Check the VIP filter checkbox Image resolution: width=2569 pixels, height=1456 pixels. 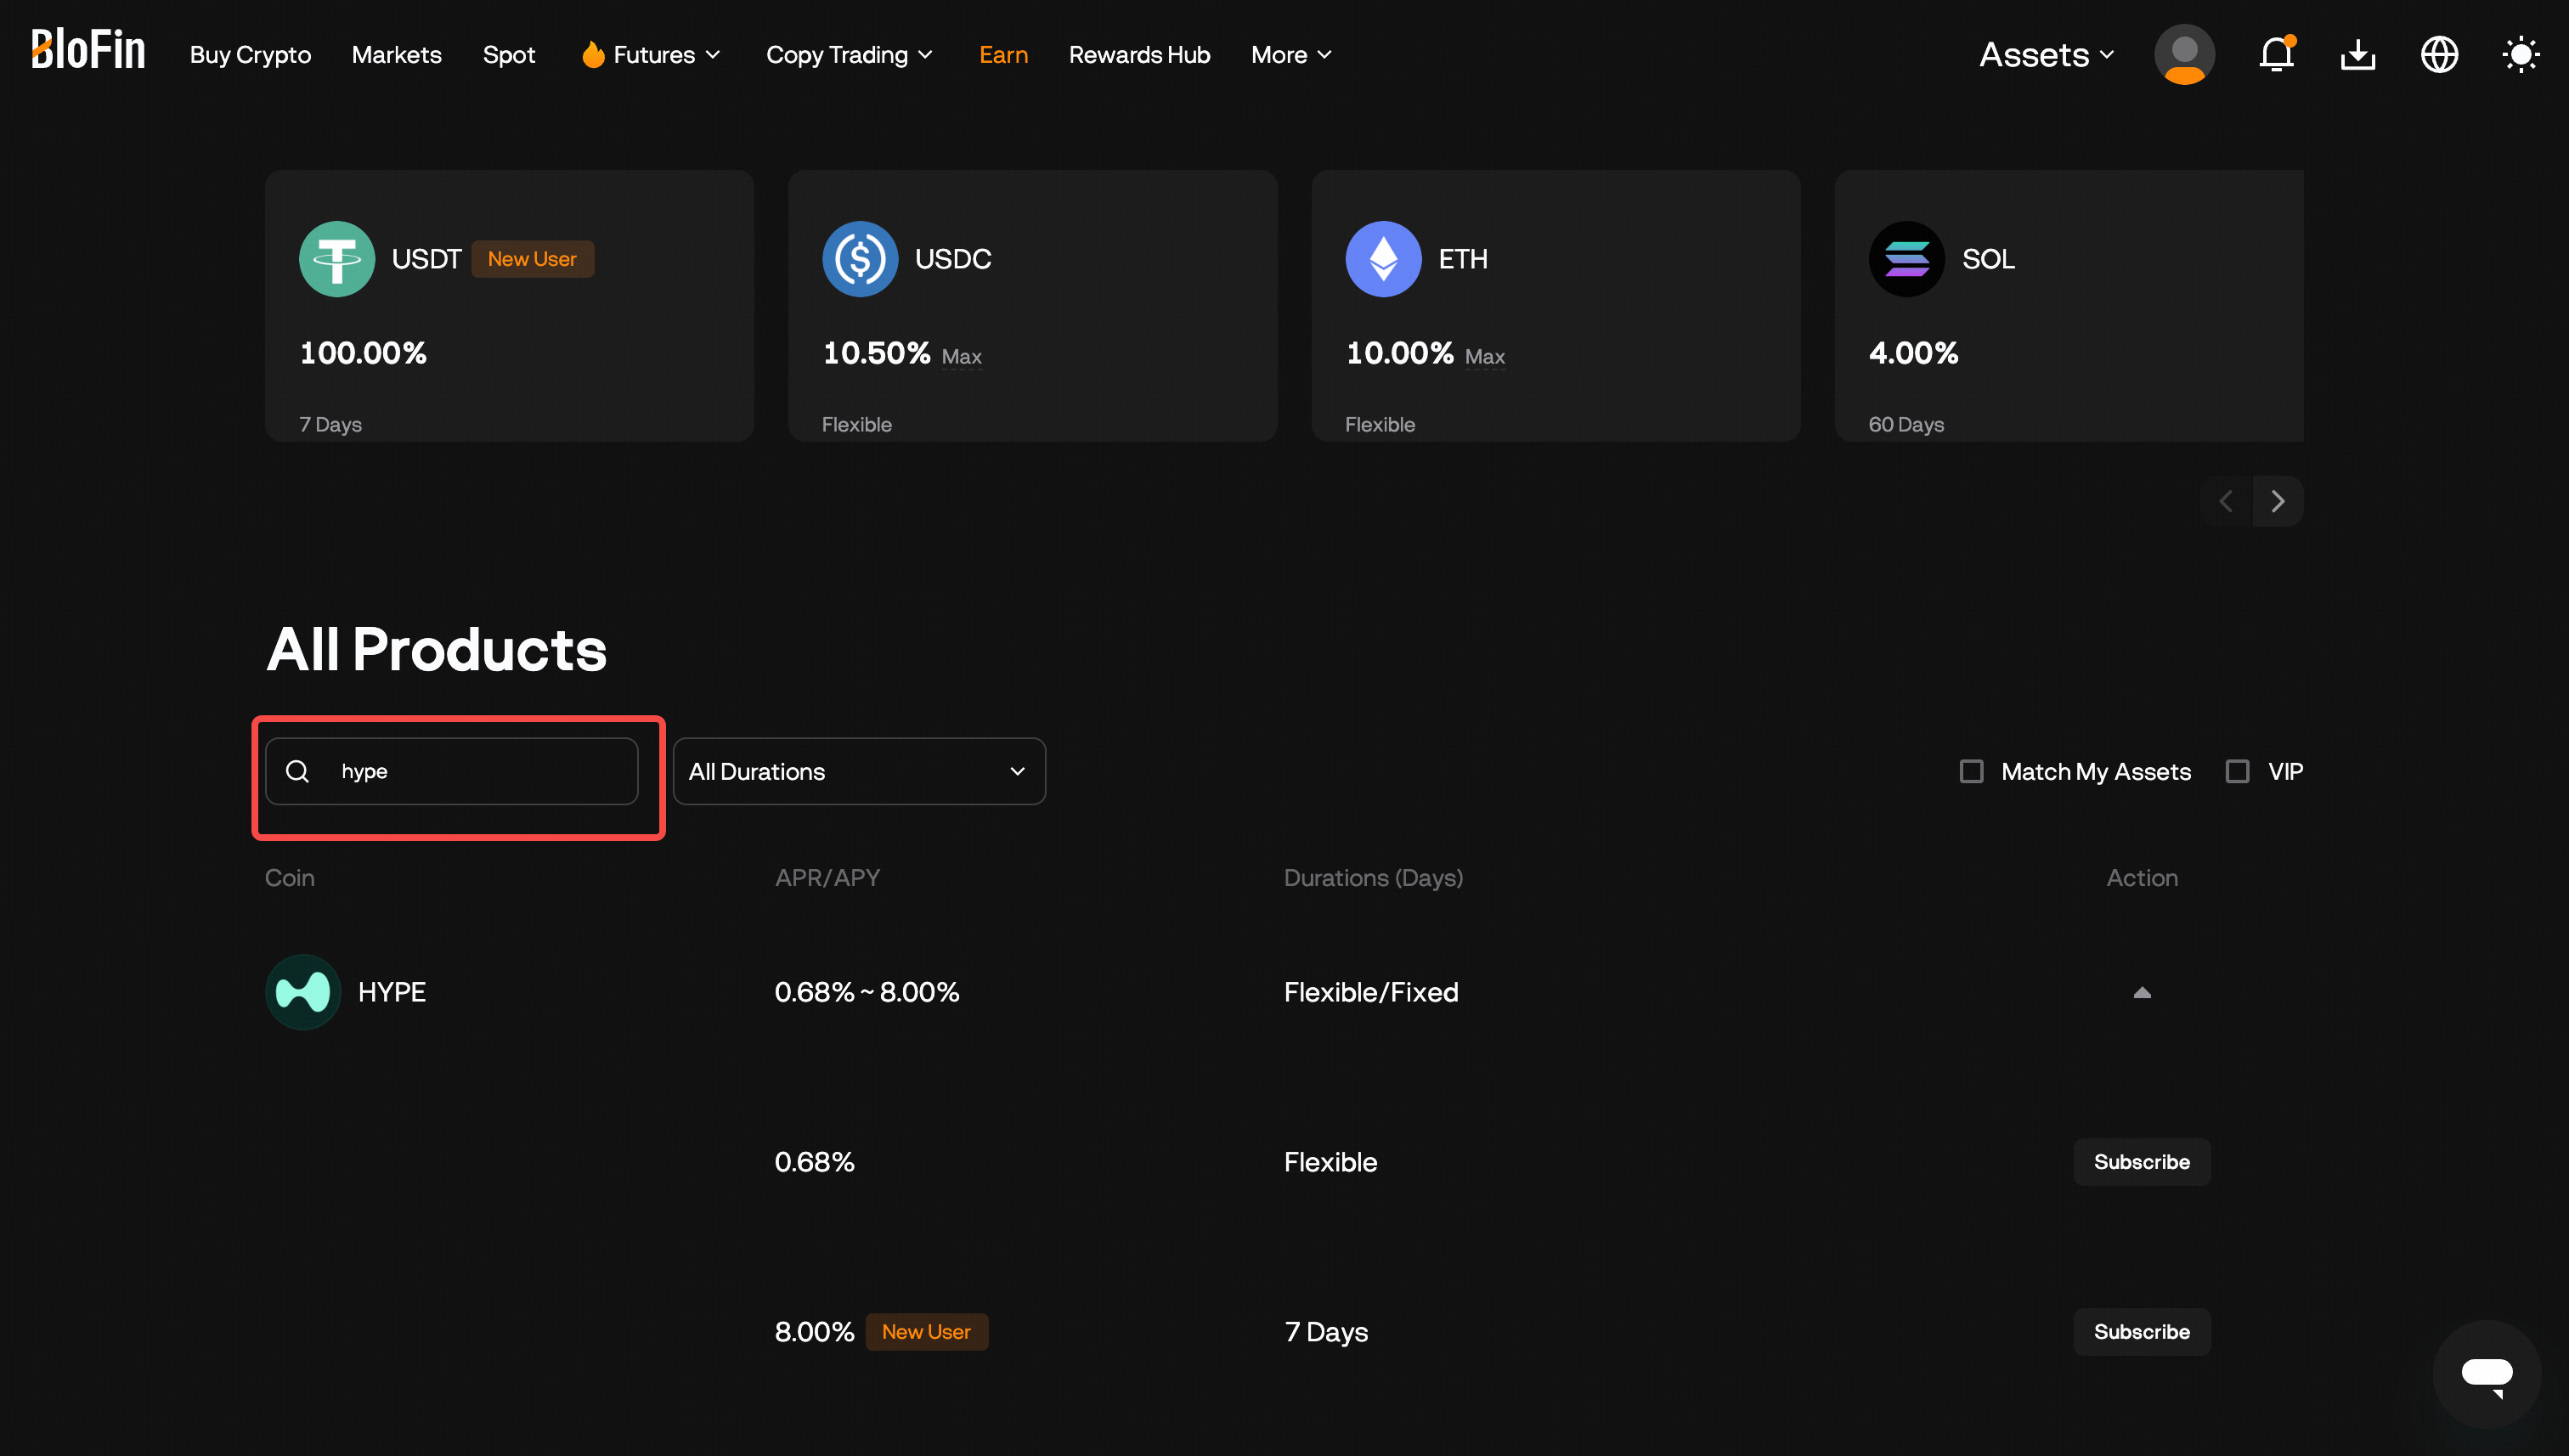tap(2238, 771)
